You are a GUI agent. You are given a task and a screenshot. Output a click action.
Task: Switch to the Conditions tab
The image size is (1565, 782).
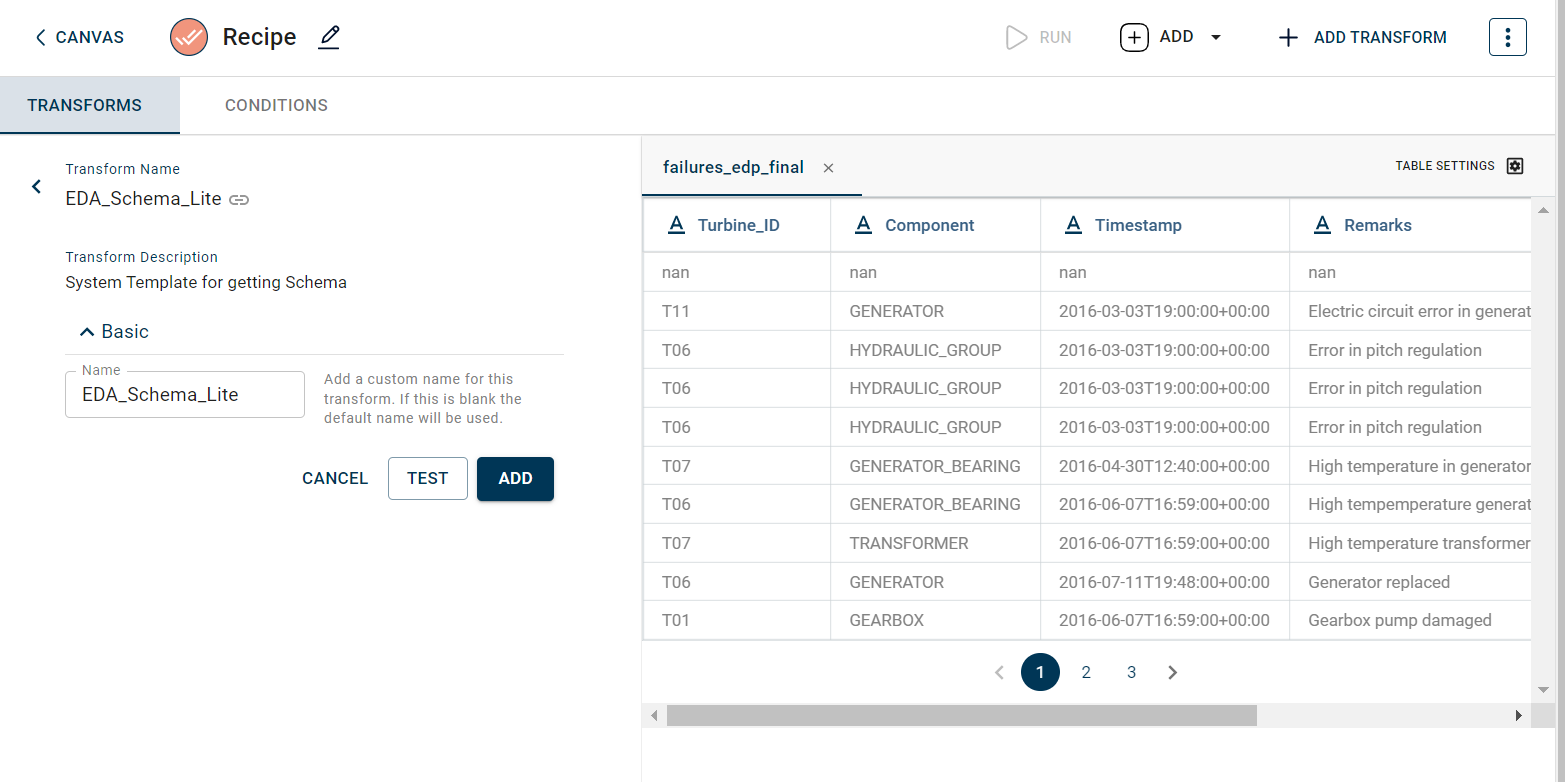click(276, 105)
